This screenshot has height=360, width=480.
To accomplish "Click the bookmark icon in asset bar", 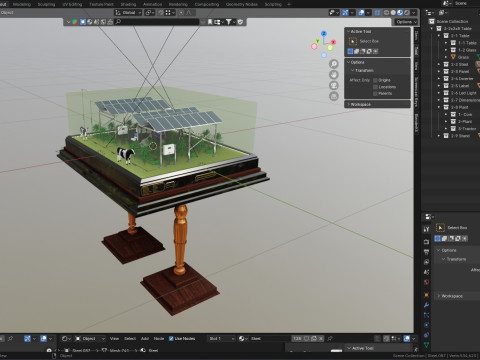I will point(210,22).
